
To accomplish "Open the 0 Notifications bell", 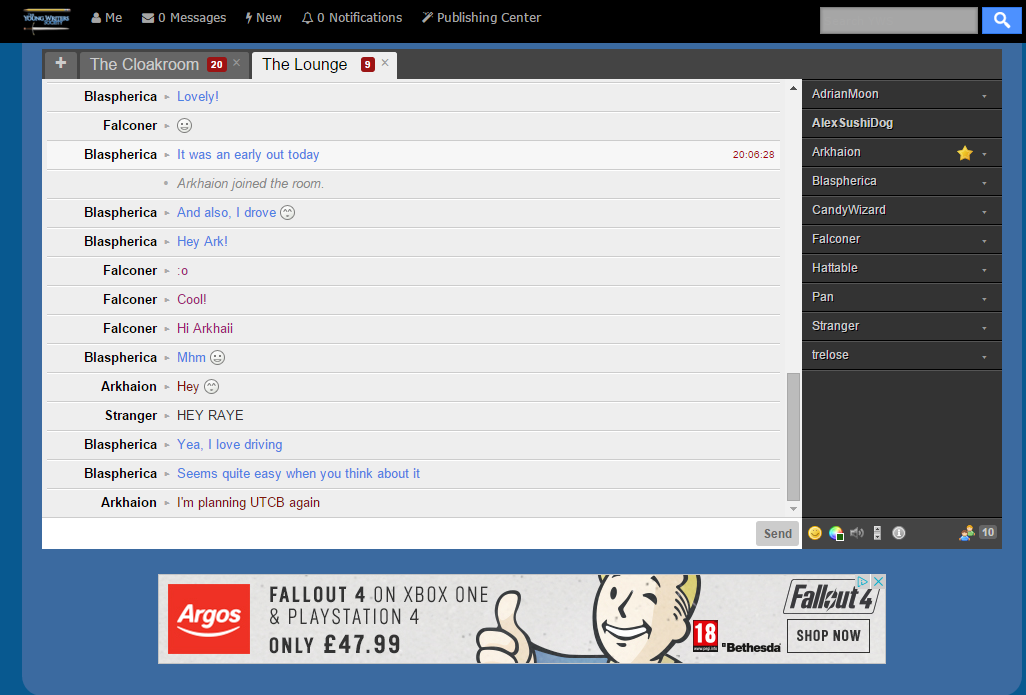I will (x=351, y=18).
